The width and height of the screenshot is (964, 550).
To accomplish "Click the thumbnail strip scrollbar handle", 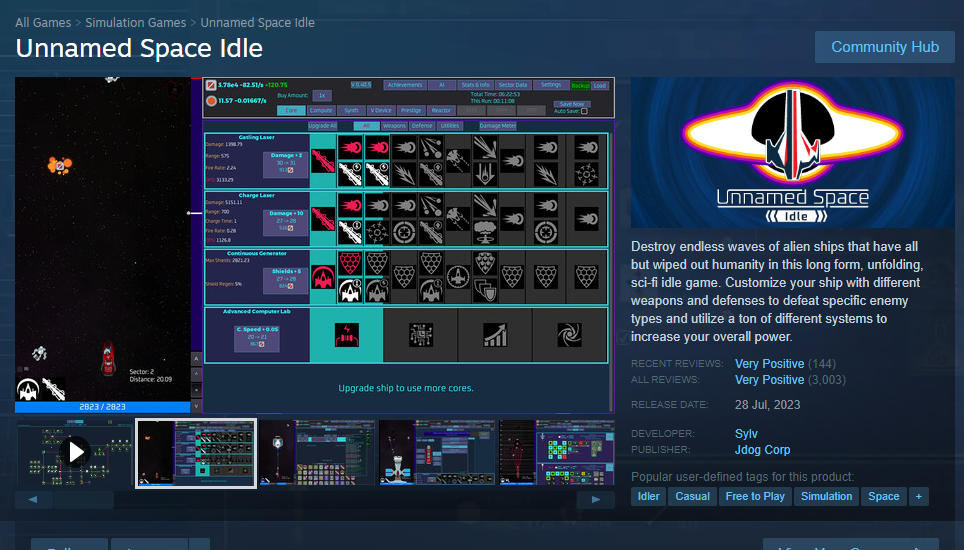I will pos(84,500).
